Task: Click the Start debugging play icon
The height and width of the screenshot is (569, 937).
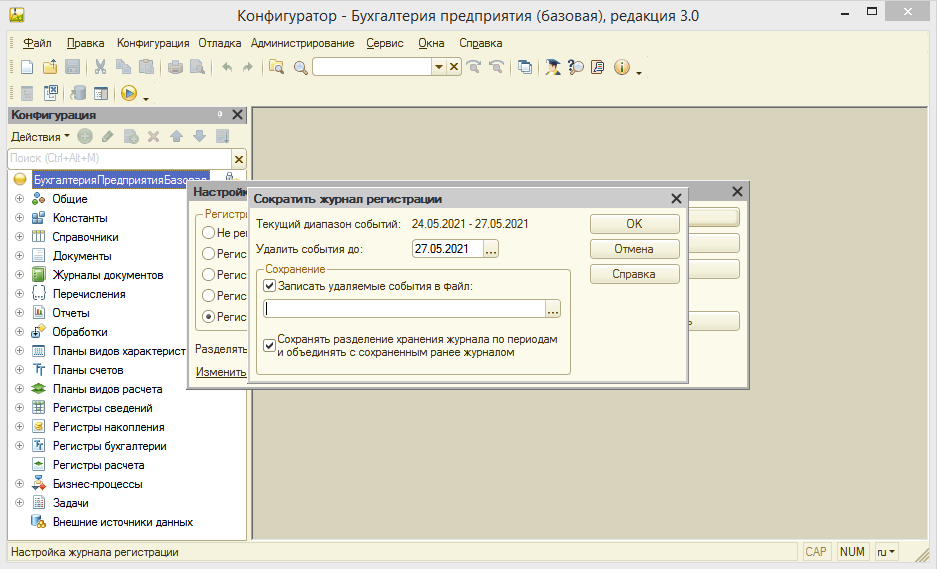Action: tap(129, 93)
